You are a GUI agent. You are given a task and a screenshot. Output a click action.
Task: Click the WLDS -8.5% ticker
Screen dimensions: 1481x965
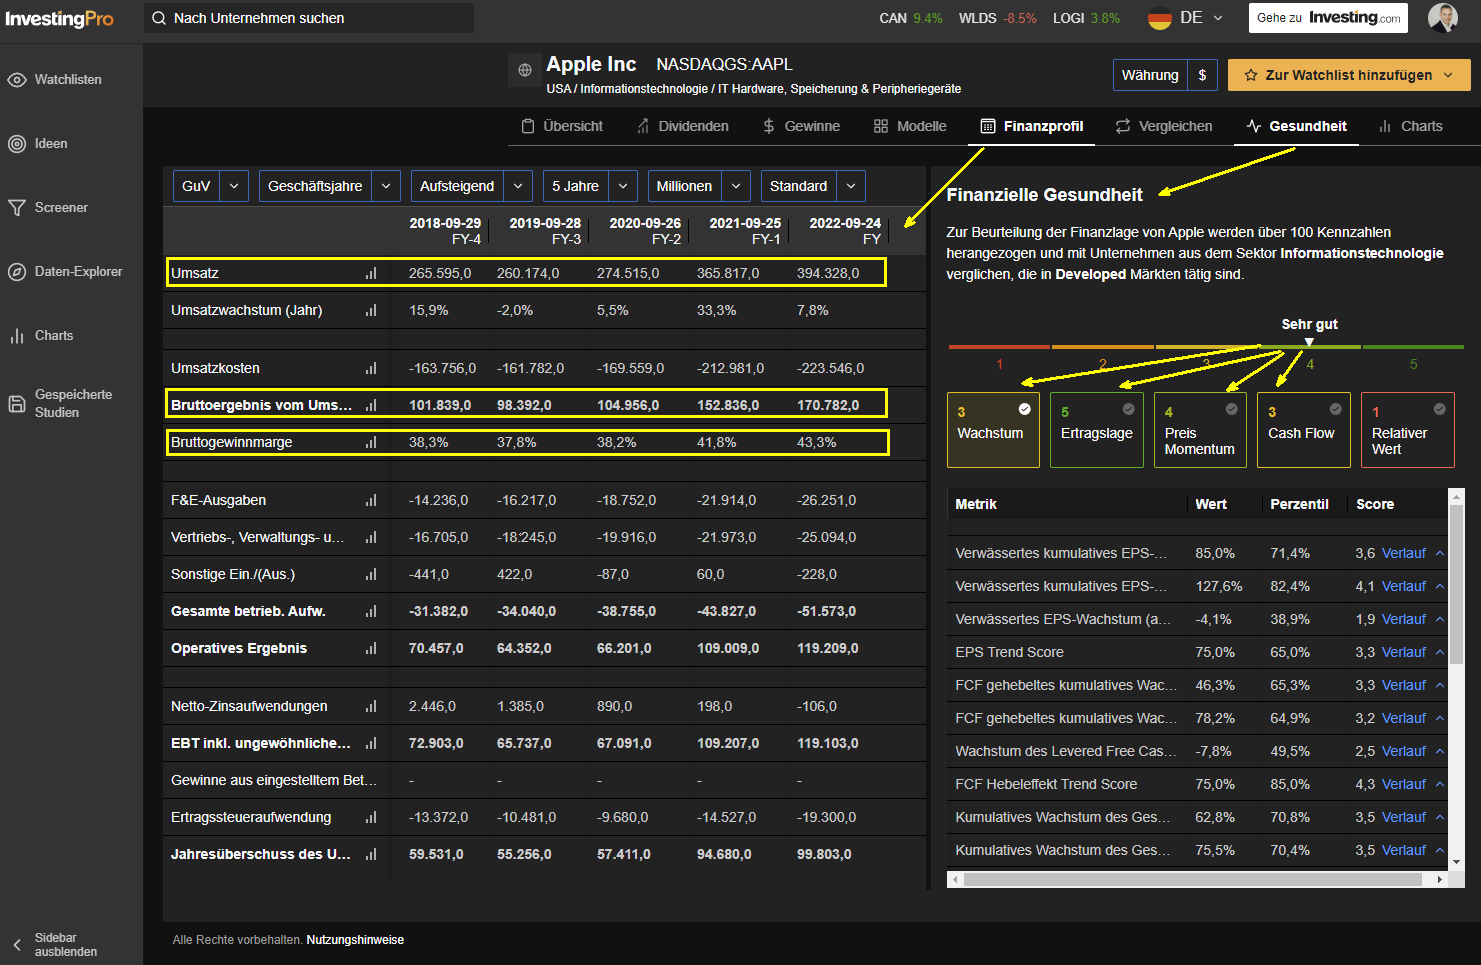(x=997, y=18)
